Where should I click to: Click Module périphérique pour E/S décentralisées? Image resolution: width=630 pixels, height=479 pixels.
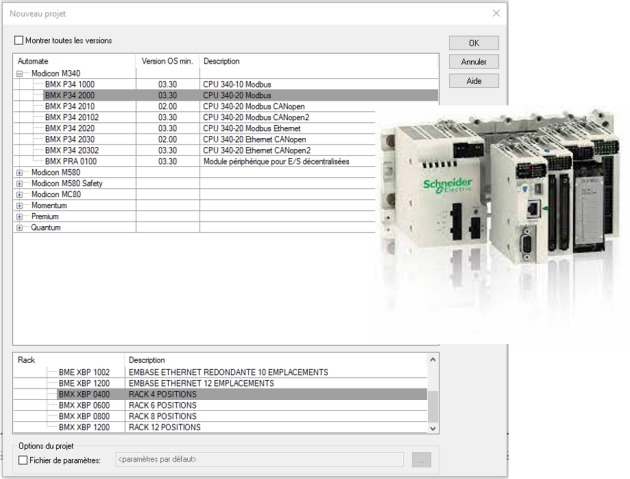[276, 162]
